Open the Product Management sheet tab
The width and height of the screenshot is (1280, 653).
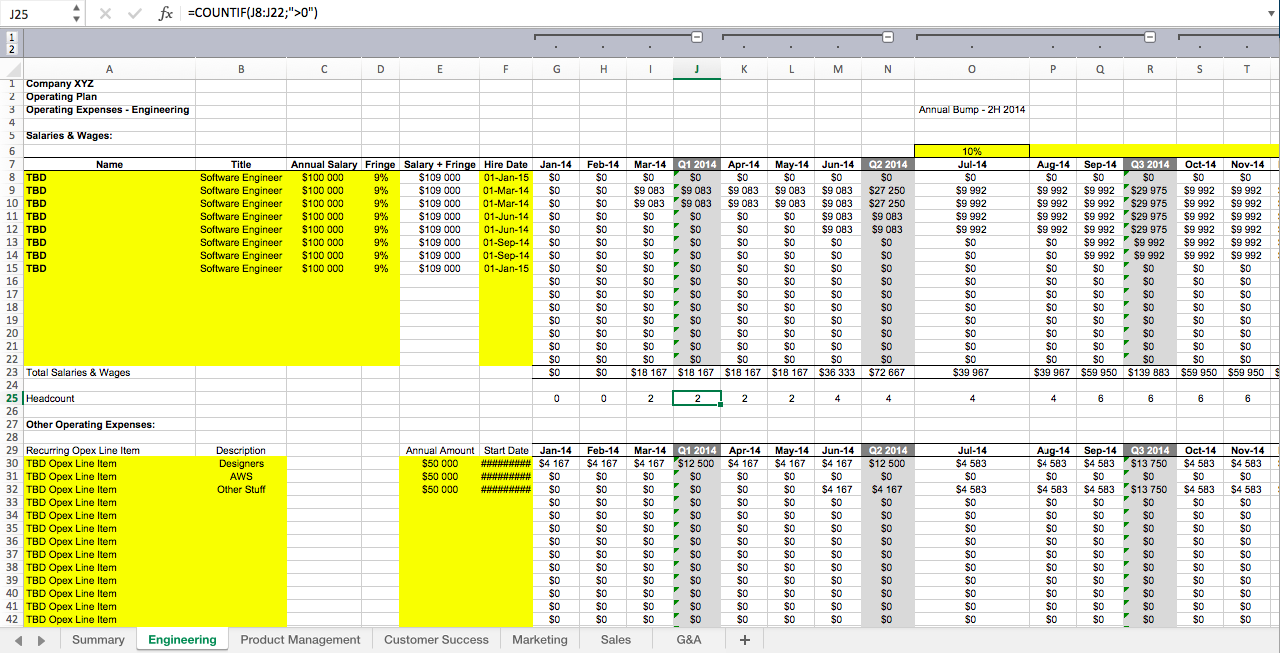300,640
